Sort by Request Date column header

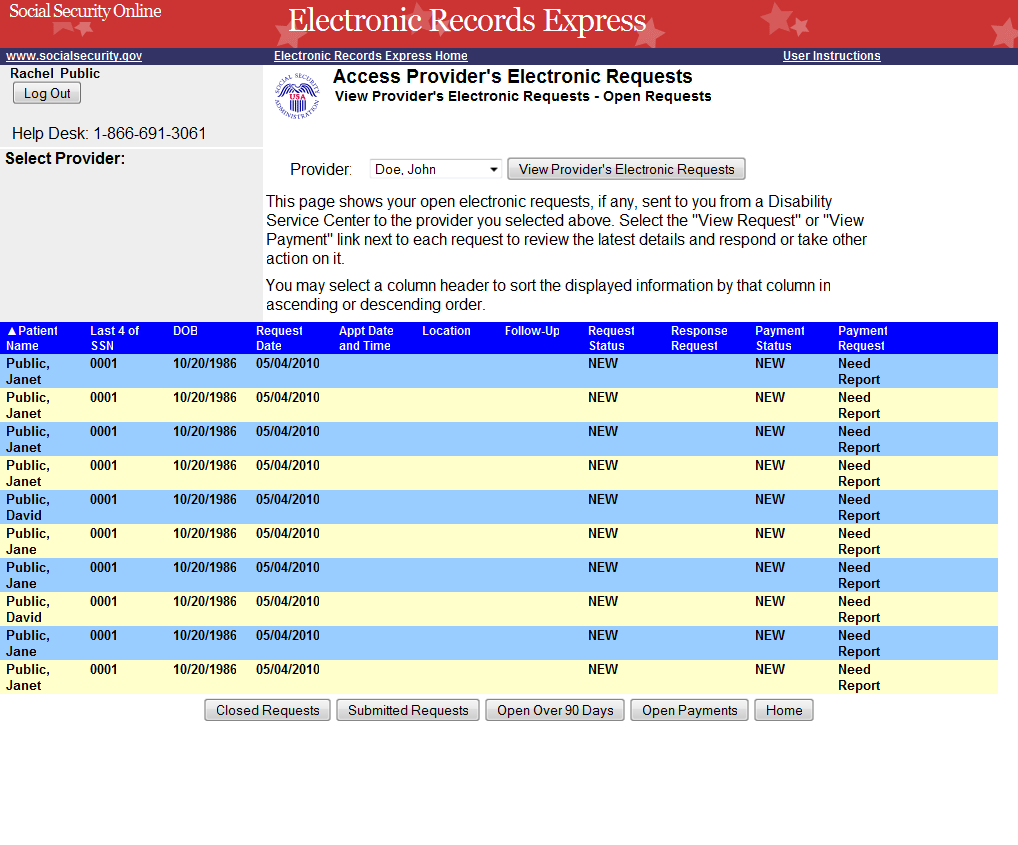pos(279,338)
